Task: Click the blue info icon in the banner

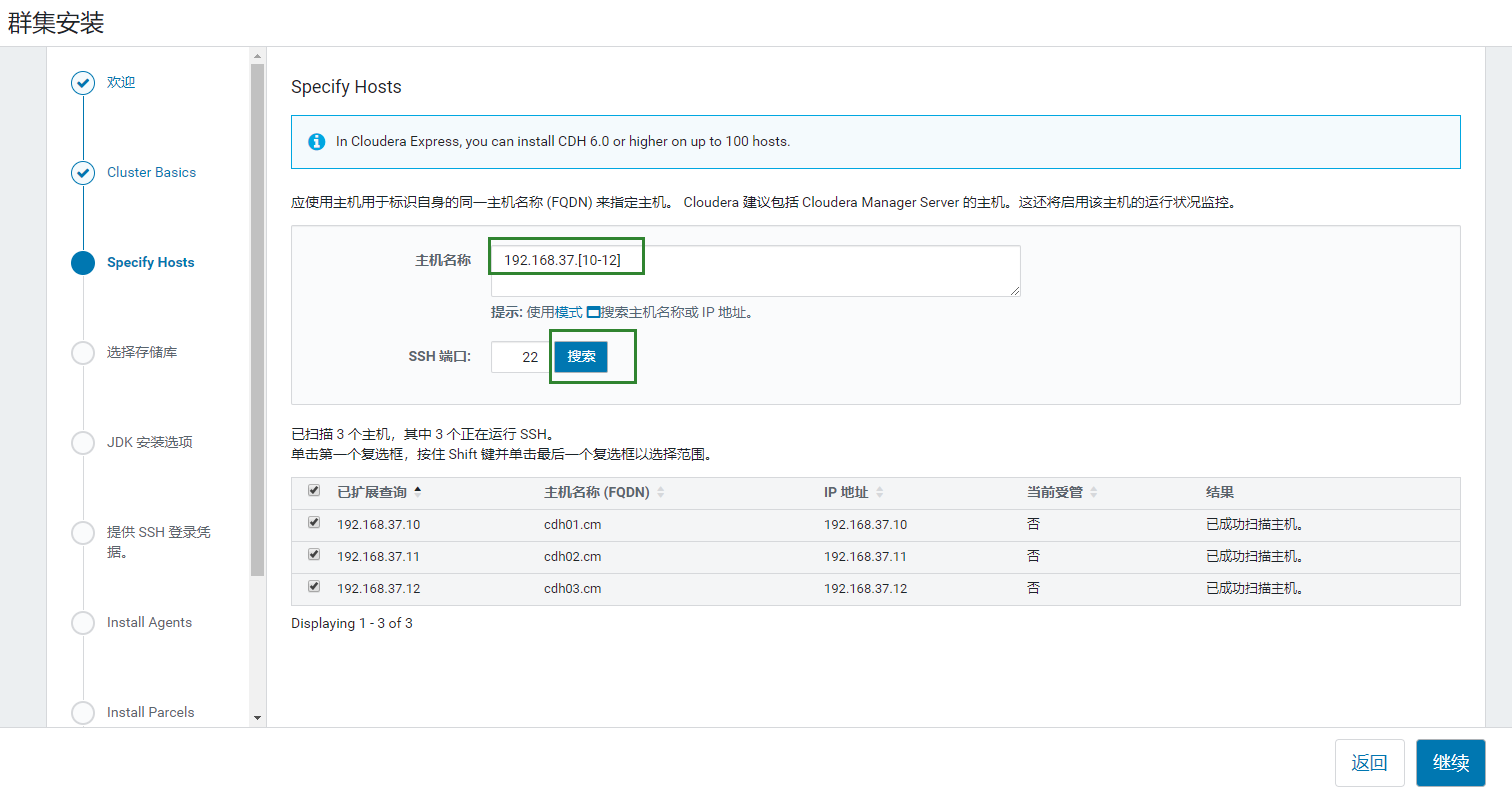Action: point(317,142)
